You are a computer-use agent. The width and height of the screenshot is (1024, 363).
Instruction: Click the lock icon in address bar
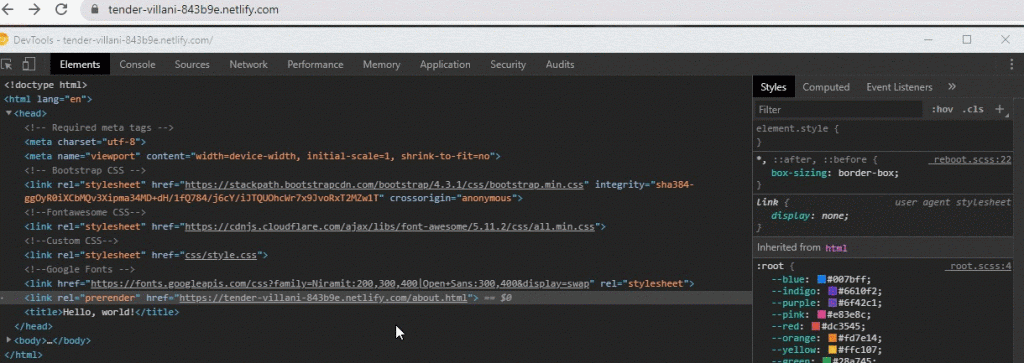tap(94, 10)
